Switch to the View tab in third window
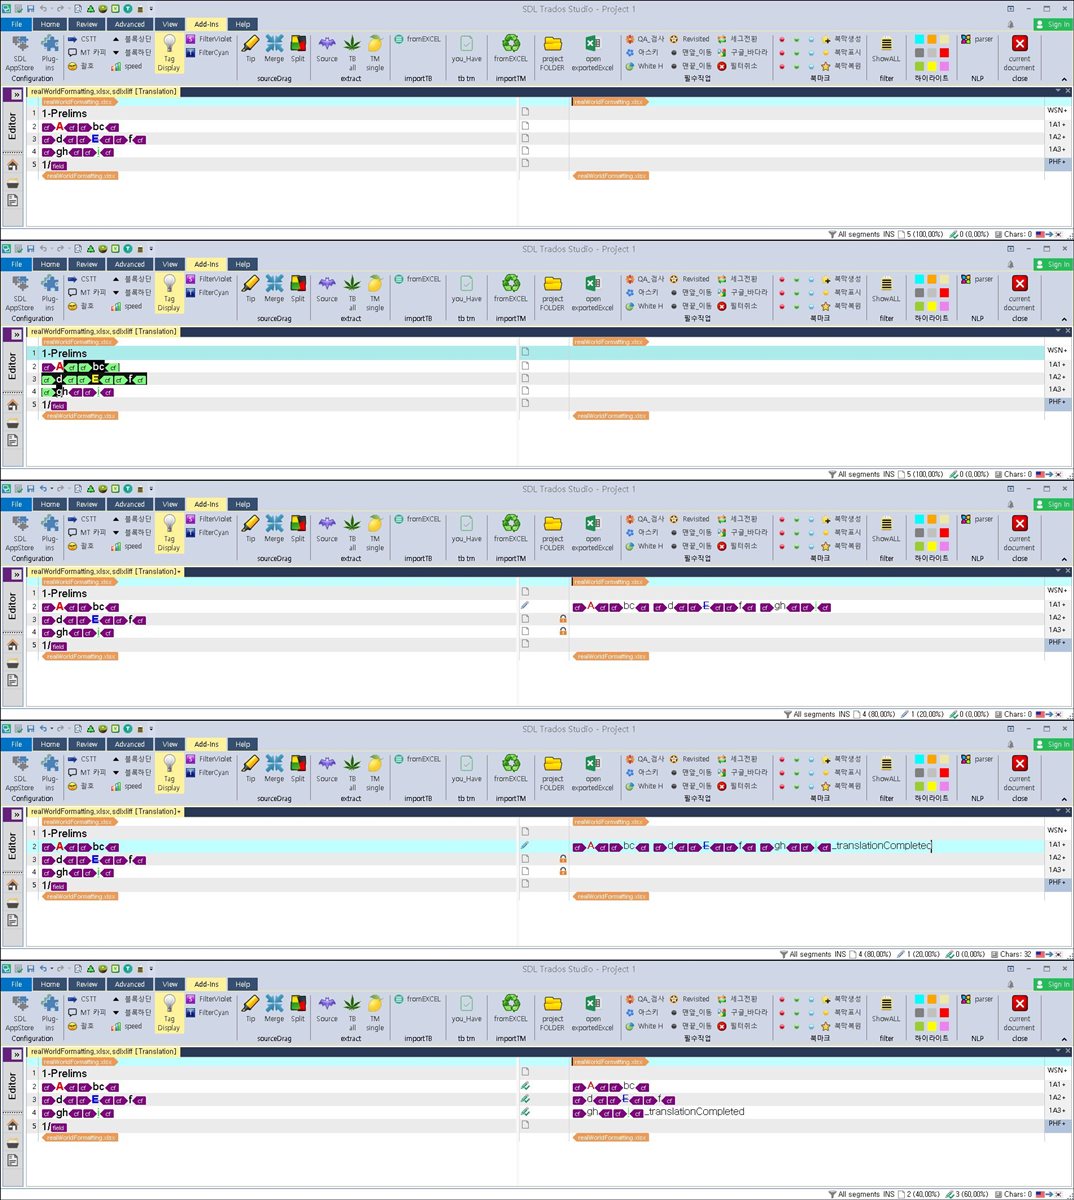1074x1200 pixels. [170, 504]
